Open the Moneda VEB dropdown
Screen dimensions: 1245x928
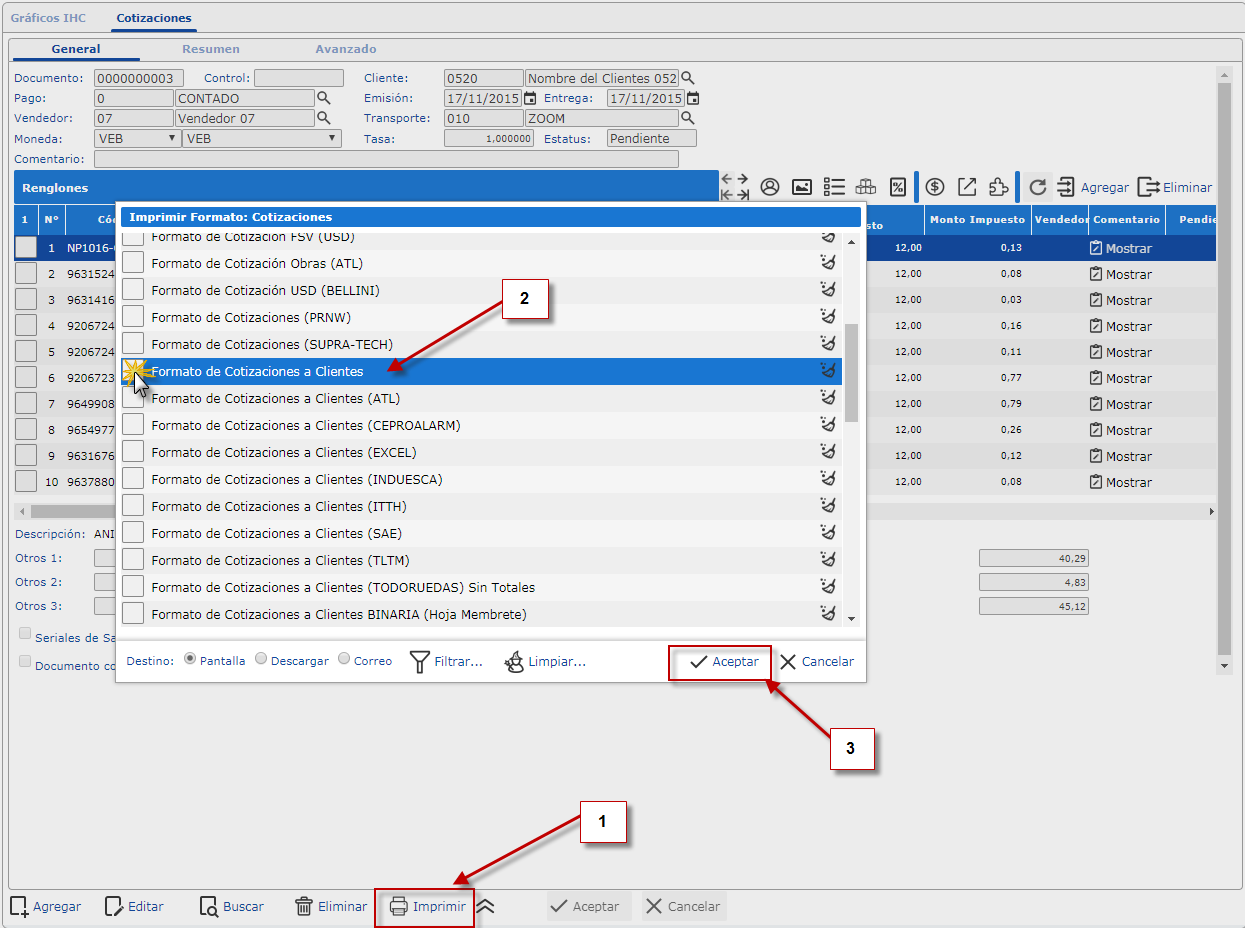136,138
